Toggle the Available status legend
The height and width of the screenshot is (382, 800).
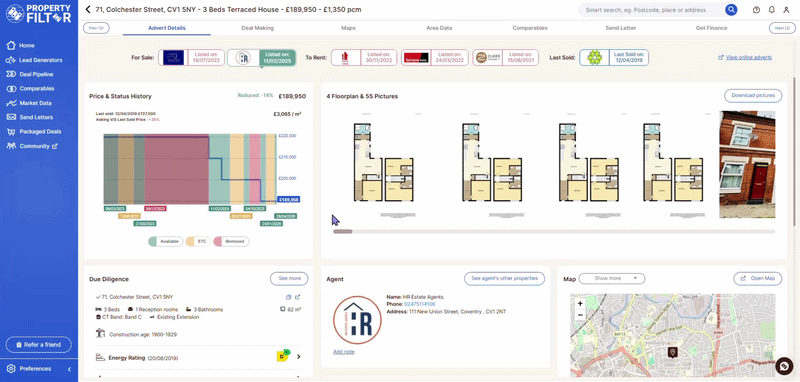(x=166, y=241)
